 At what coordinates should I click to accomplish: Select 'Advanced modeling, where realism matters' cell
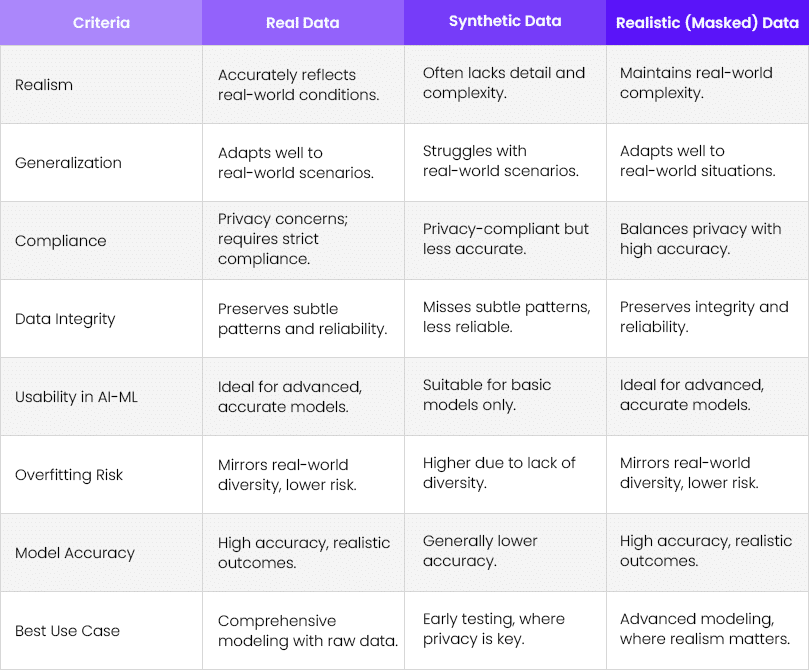pos(705,629)
